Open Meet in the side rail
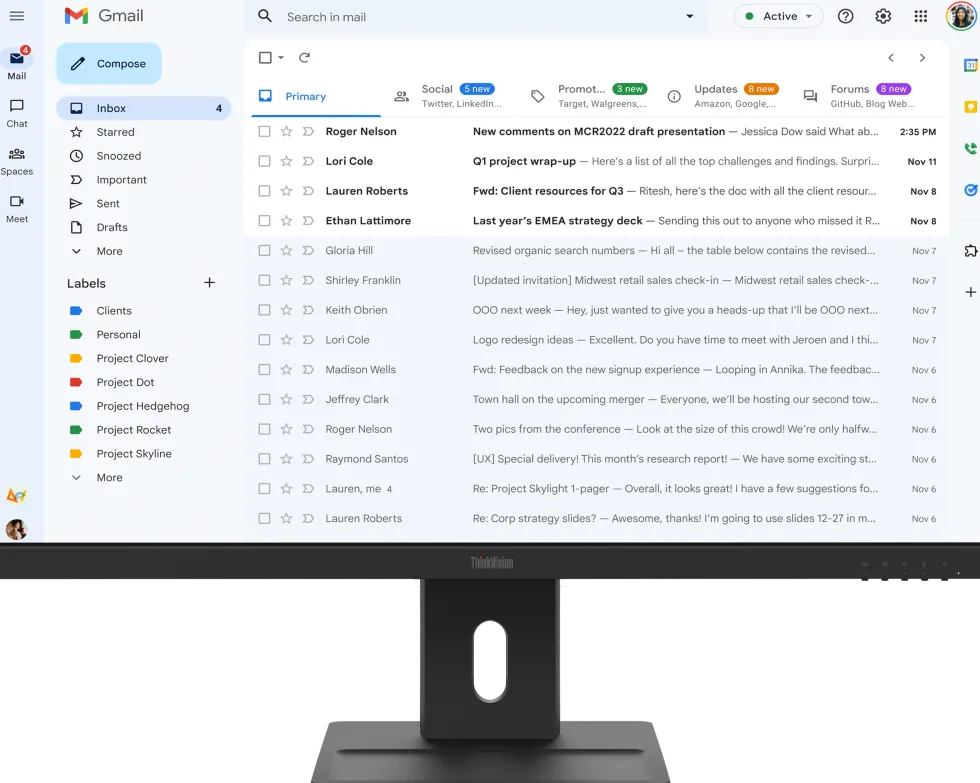 pyautogui.click(x=17, y=209)
